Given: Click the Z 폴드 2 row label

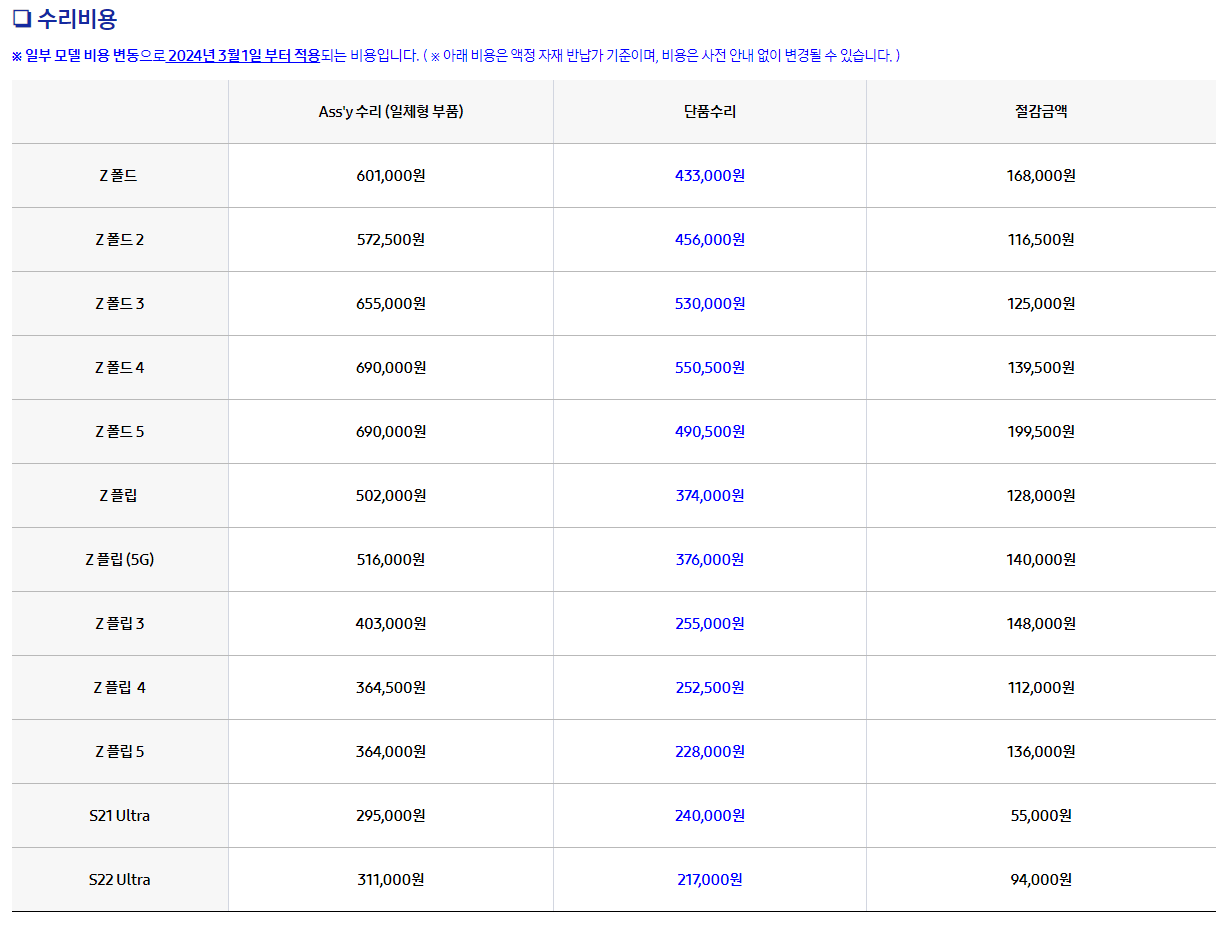Looking at the screenshot, I should click(120, 240).
